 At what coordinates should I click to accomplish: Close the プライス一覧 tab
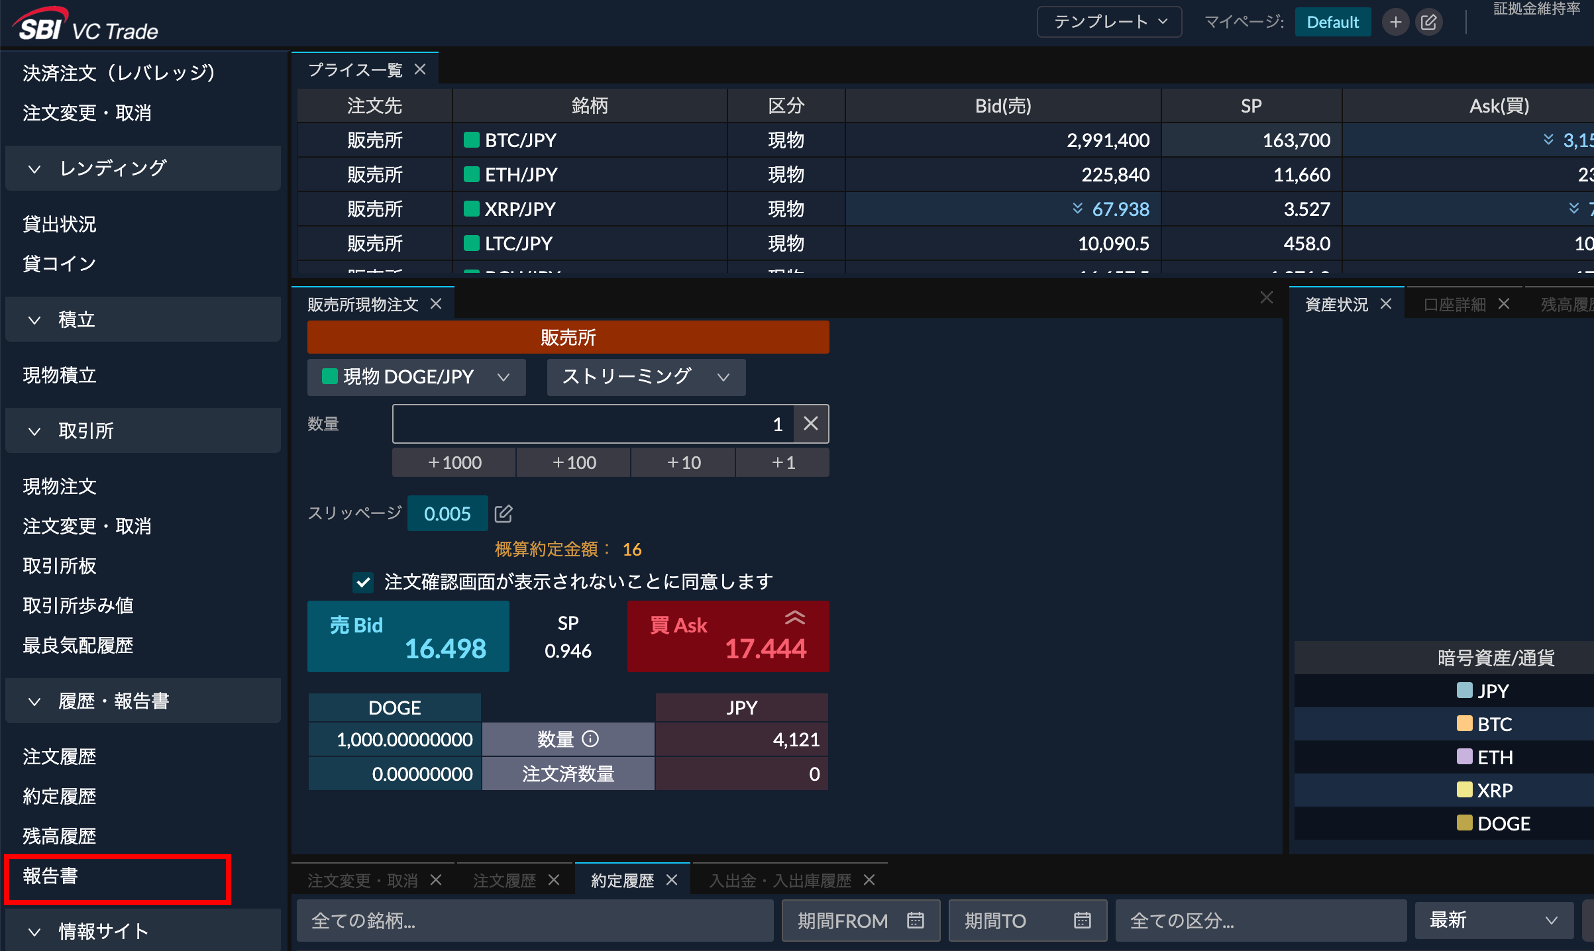pyautogui.click(x=420, y=69)
